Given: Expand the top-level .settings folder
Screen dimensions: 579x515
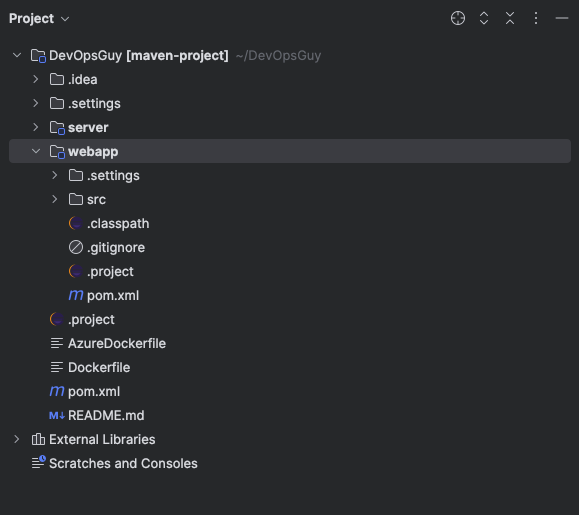Looking at the screenshot, I should pos(36,103).
